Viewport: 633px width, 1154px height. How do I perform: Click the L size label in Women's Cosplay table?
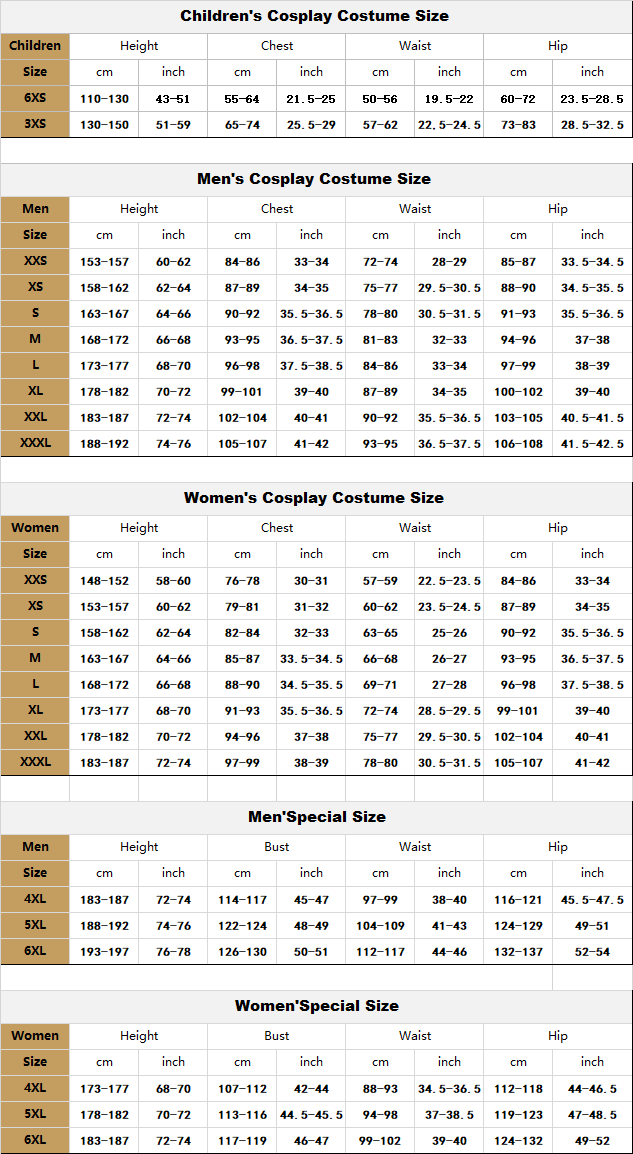click(x=35, y=684)
